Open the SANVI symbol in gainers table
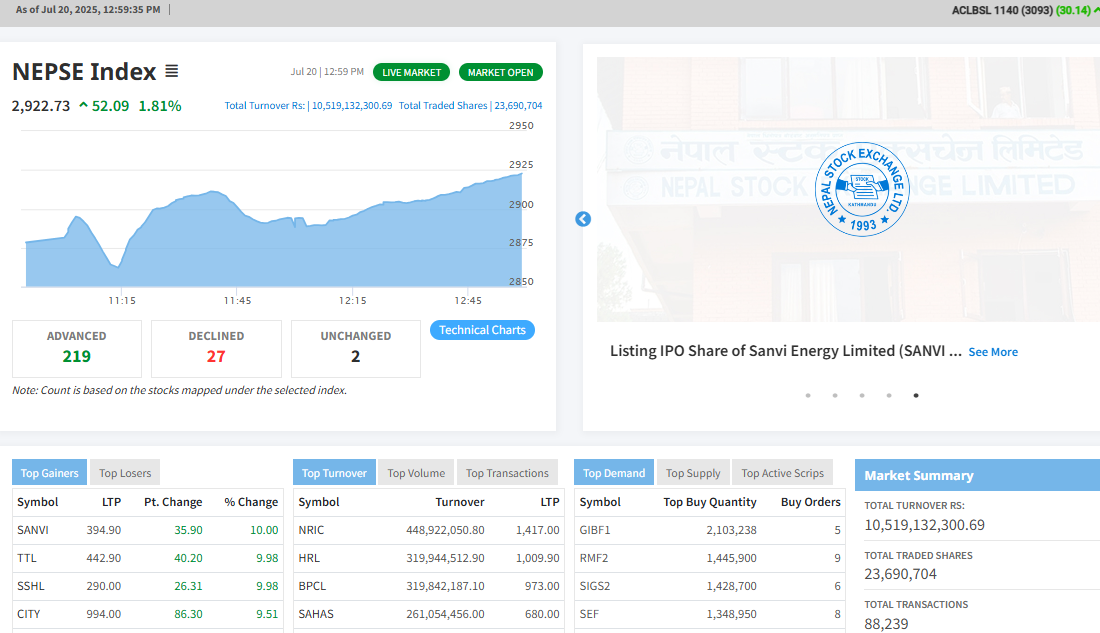The height and width of the screenshot is (633, 1100). 33,530
